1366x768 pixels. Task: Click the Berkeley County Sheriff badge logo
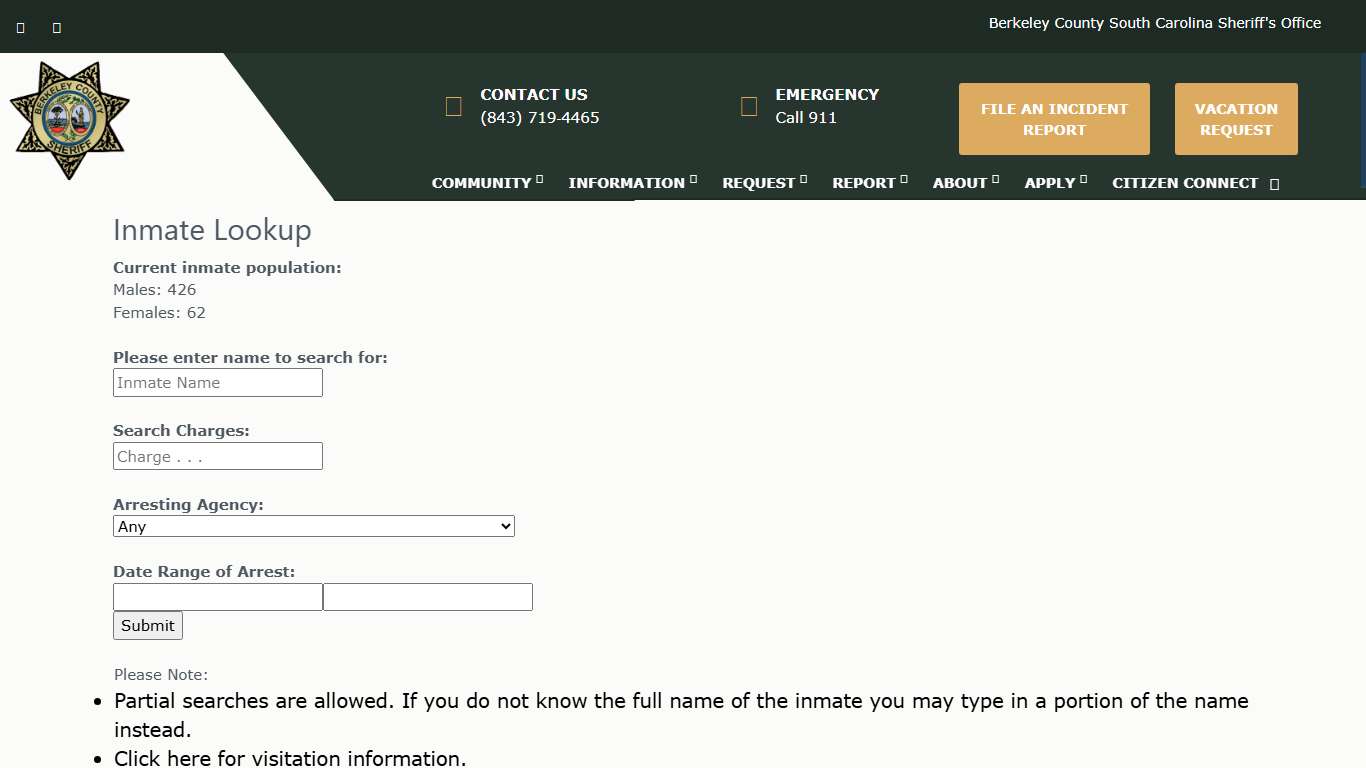(x=69, y=119)
